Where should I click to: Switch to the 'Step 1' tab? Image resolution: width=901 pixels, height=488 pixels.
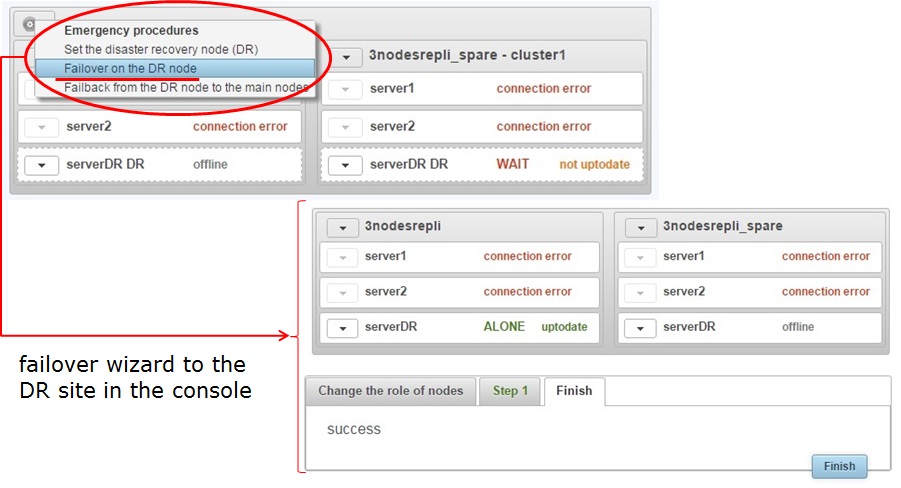pos(510,391)
